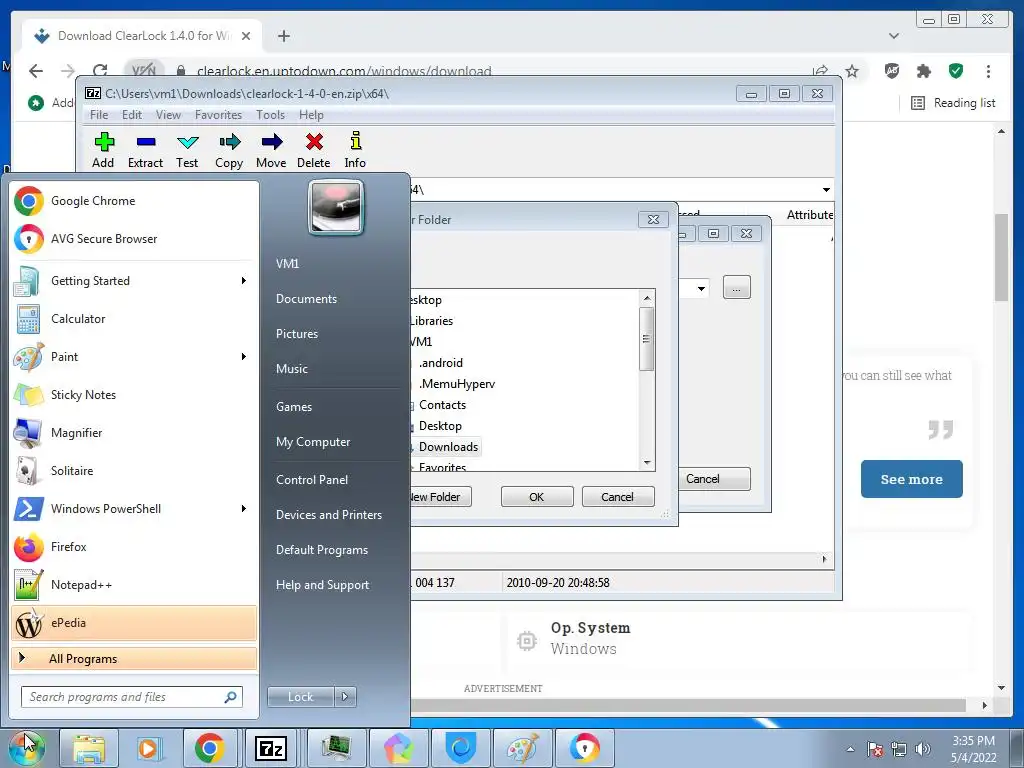The height and width of the screenshot is (768, 1024).
Task: Expand Windows PowerShell submenu arrow
Action: pos(244,509)
